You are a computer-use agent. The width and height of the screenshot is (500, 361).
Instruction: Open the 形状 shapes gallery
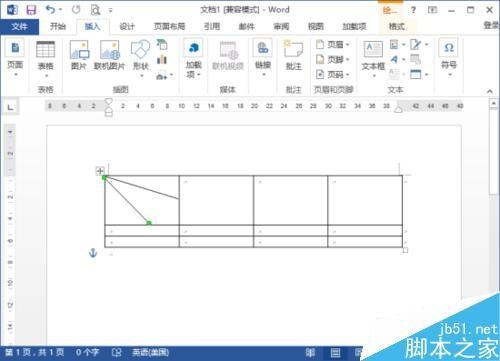[x=141, y=59]
